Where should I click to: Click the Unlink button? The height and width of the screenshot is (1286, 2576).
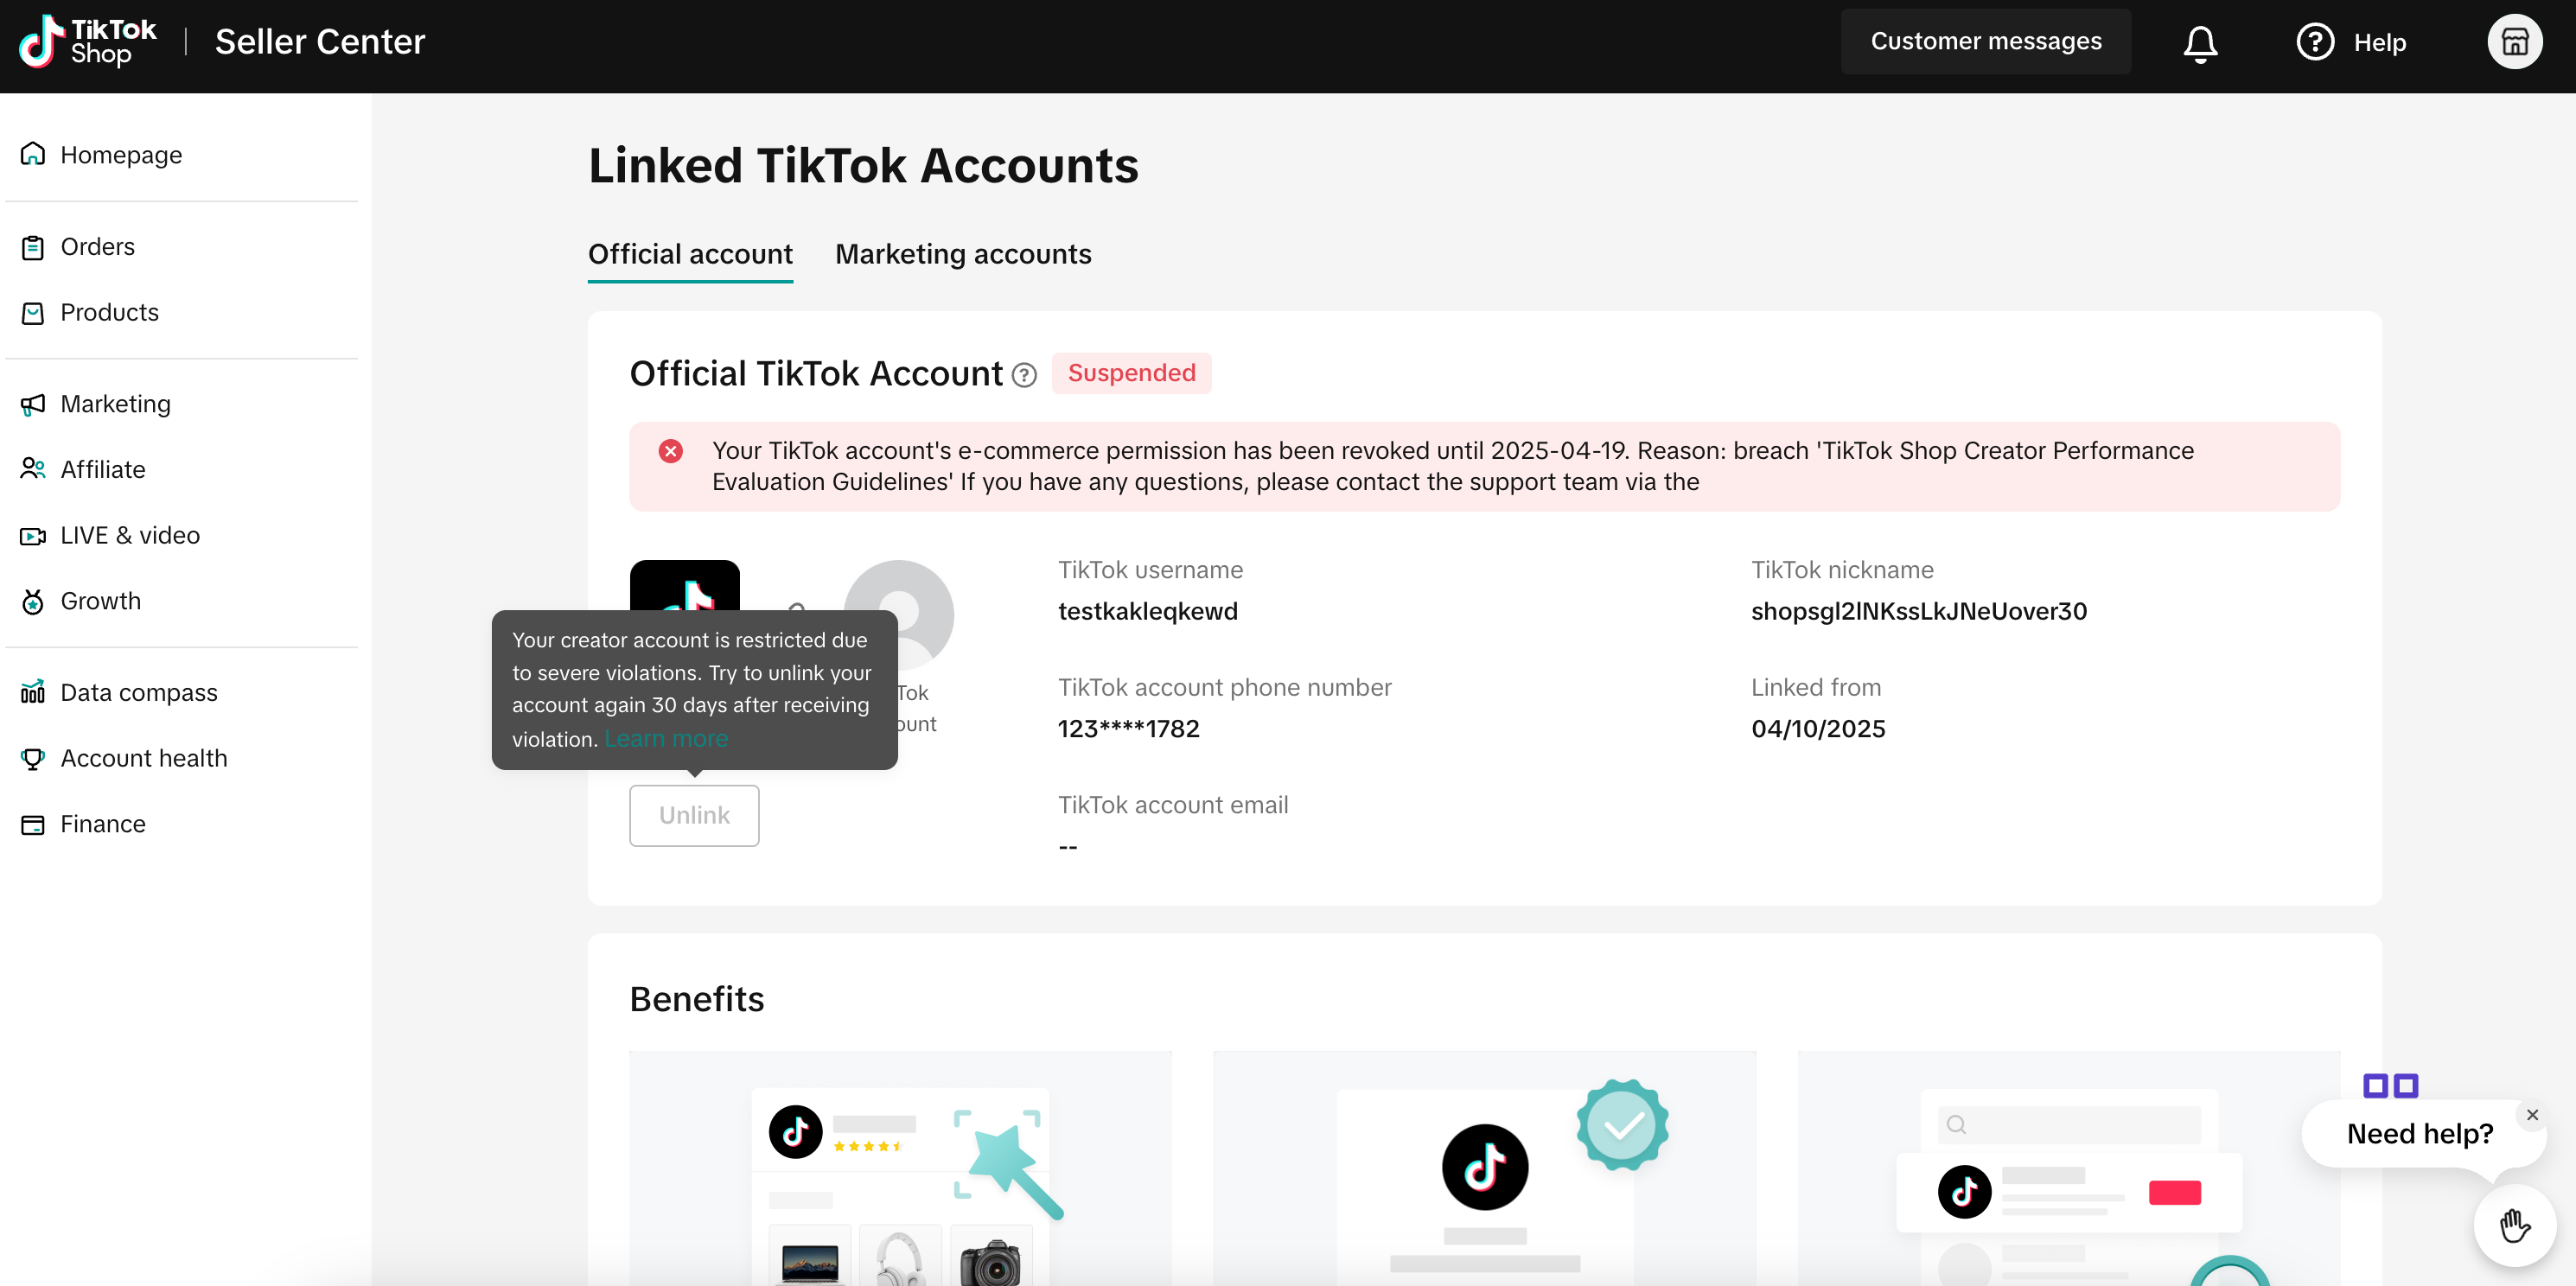click(694, 816)
